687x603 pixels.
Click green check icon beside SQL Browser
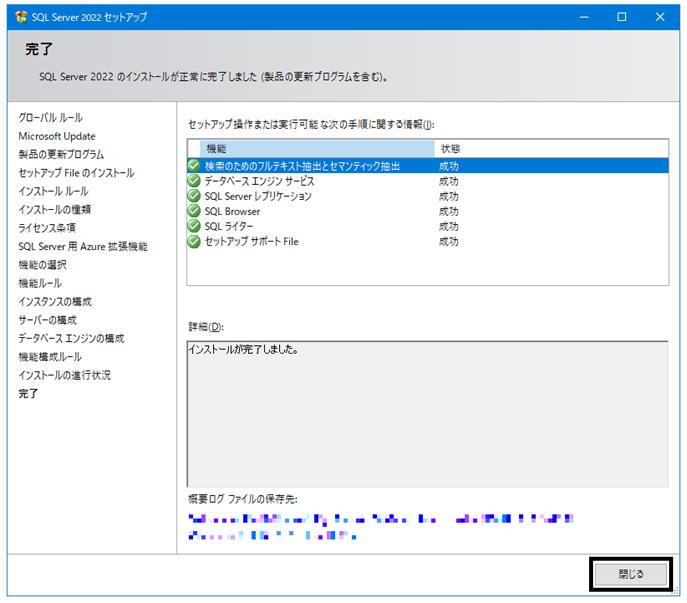(194, 211)
